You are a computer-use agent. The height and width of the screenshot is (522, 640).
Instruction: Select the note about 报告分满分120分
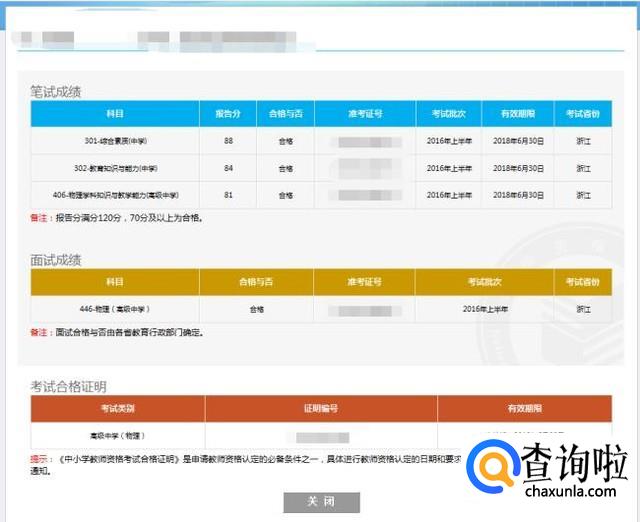pyautogui.click(x=117, y=218)
